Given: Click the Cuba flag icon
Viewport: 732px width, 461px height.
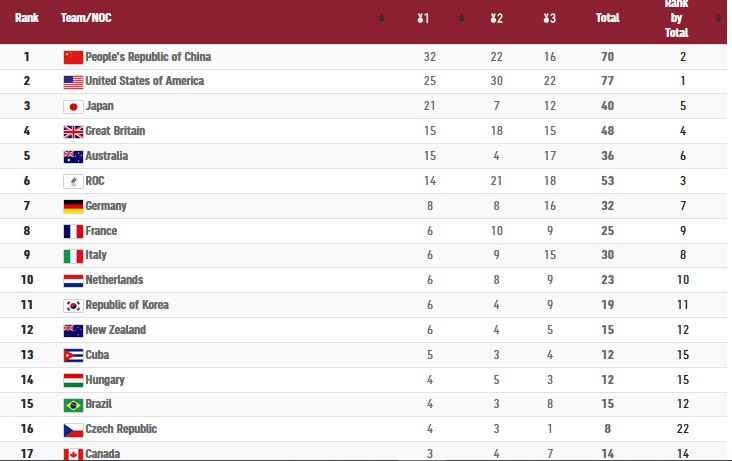Looking at the screenshot, I should pos(73,355).
